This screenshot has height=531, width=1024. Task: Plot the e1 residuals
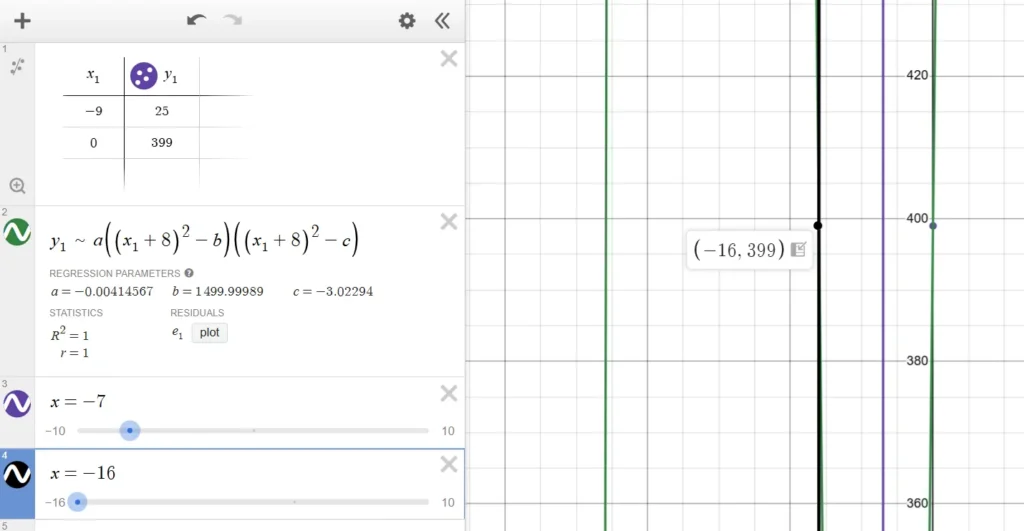click(209, 333)
